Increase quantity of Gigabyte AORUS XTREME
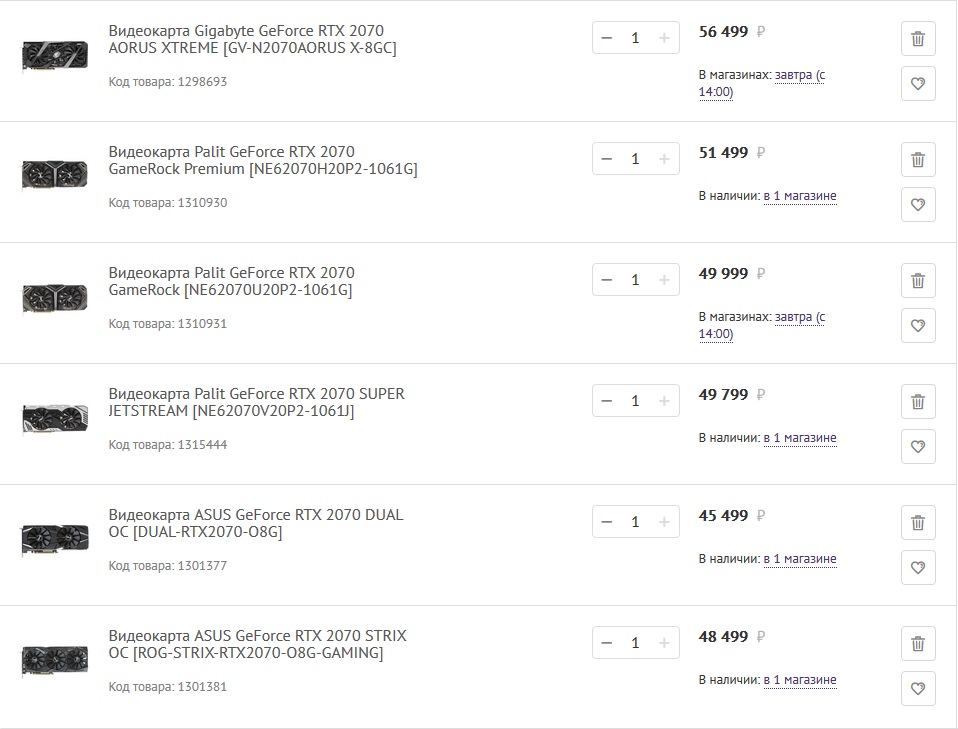Image resolution: width=958 pixels, height=729 pixels. 664,38
